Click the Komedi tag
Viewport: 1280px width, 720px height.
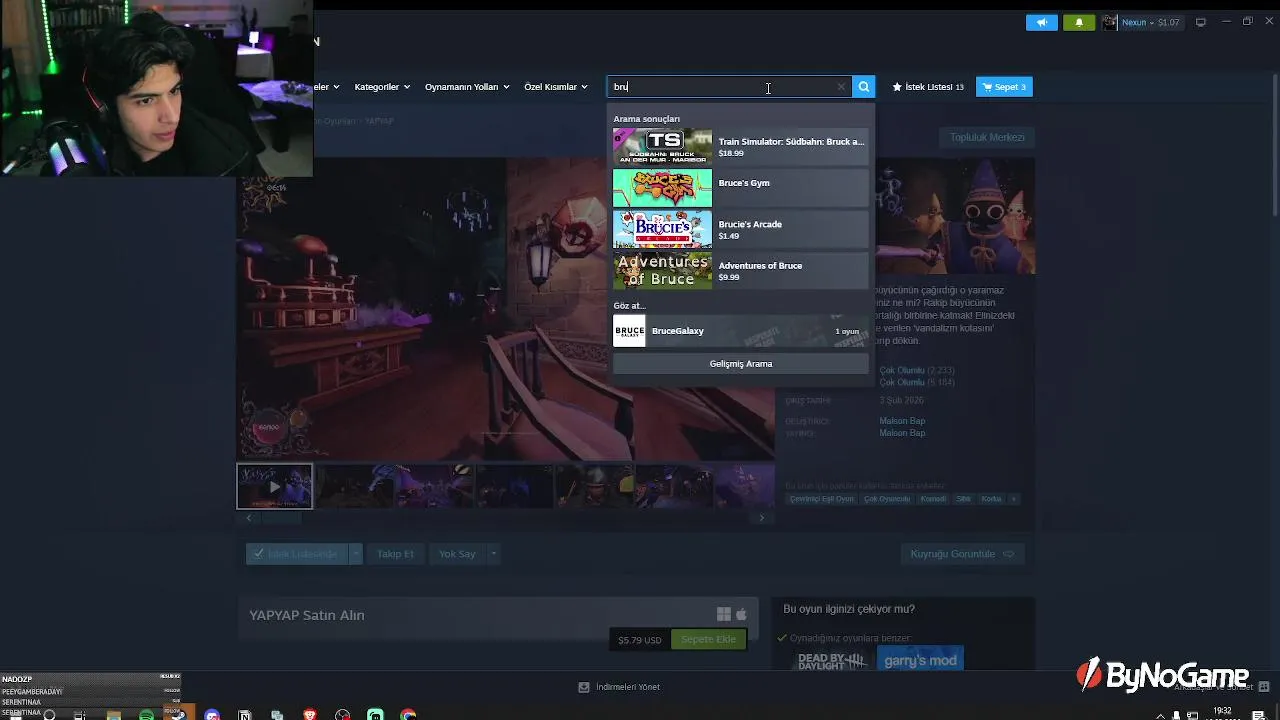tap(933, 499)
